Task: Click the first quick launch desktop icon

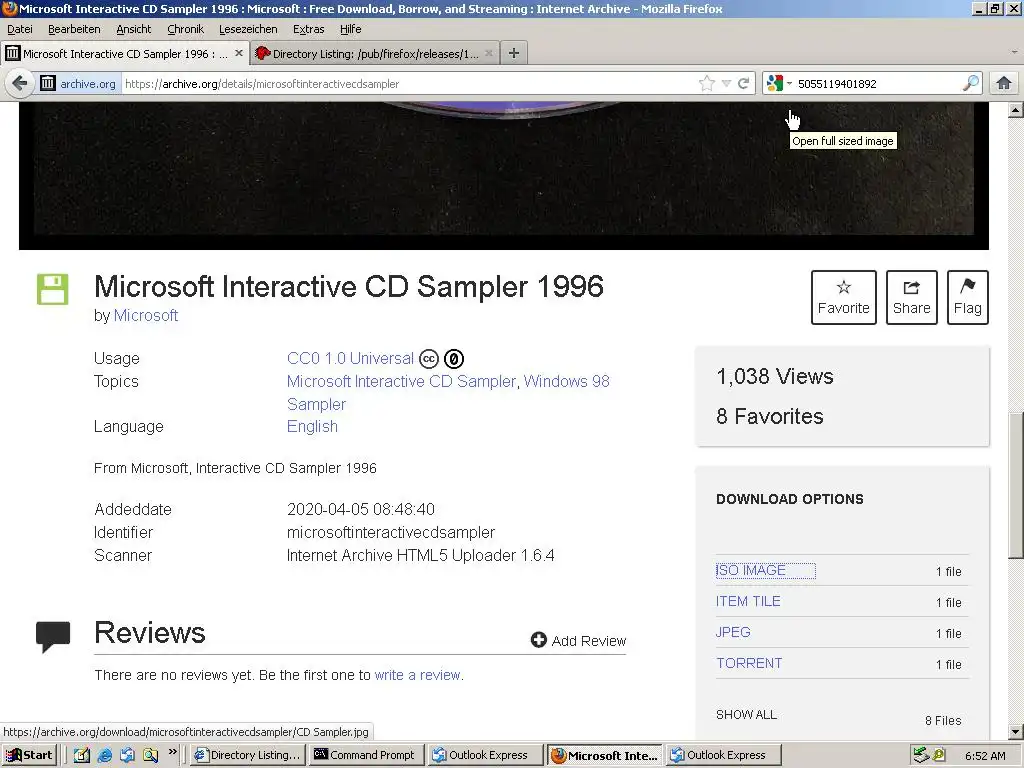Action: click(82, 755)
